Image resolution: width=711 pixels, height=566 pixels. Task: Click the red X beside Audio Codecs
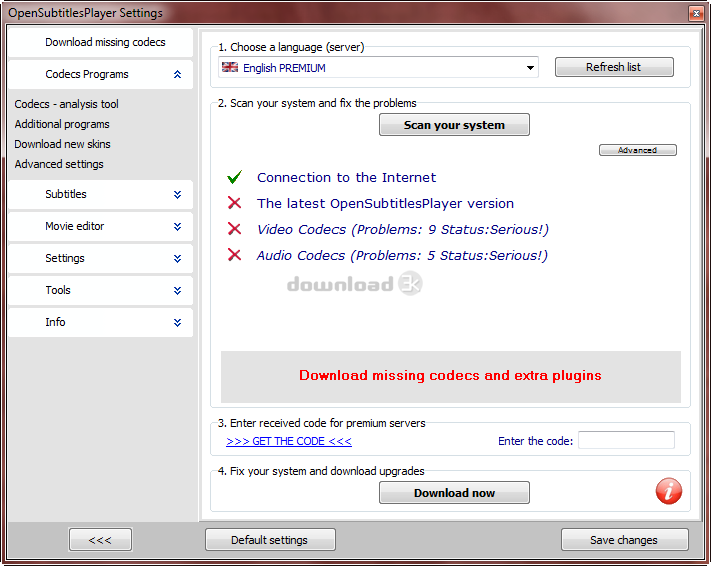tap(234, 255)
